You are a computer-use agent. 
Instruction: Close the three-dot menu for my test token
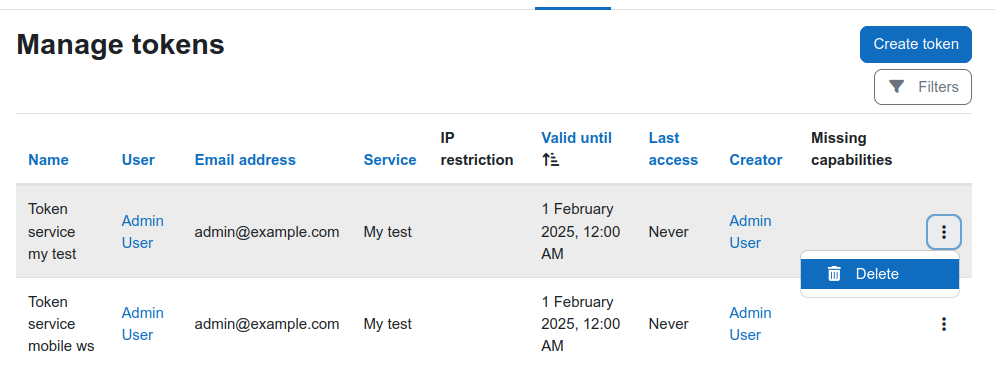pos(943,232)
